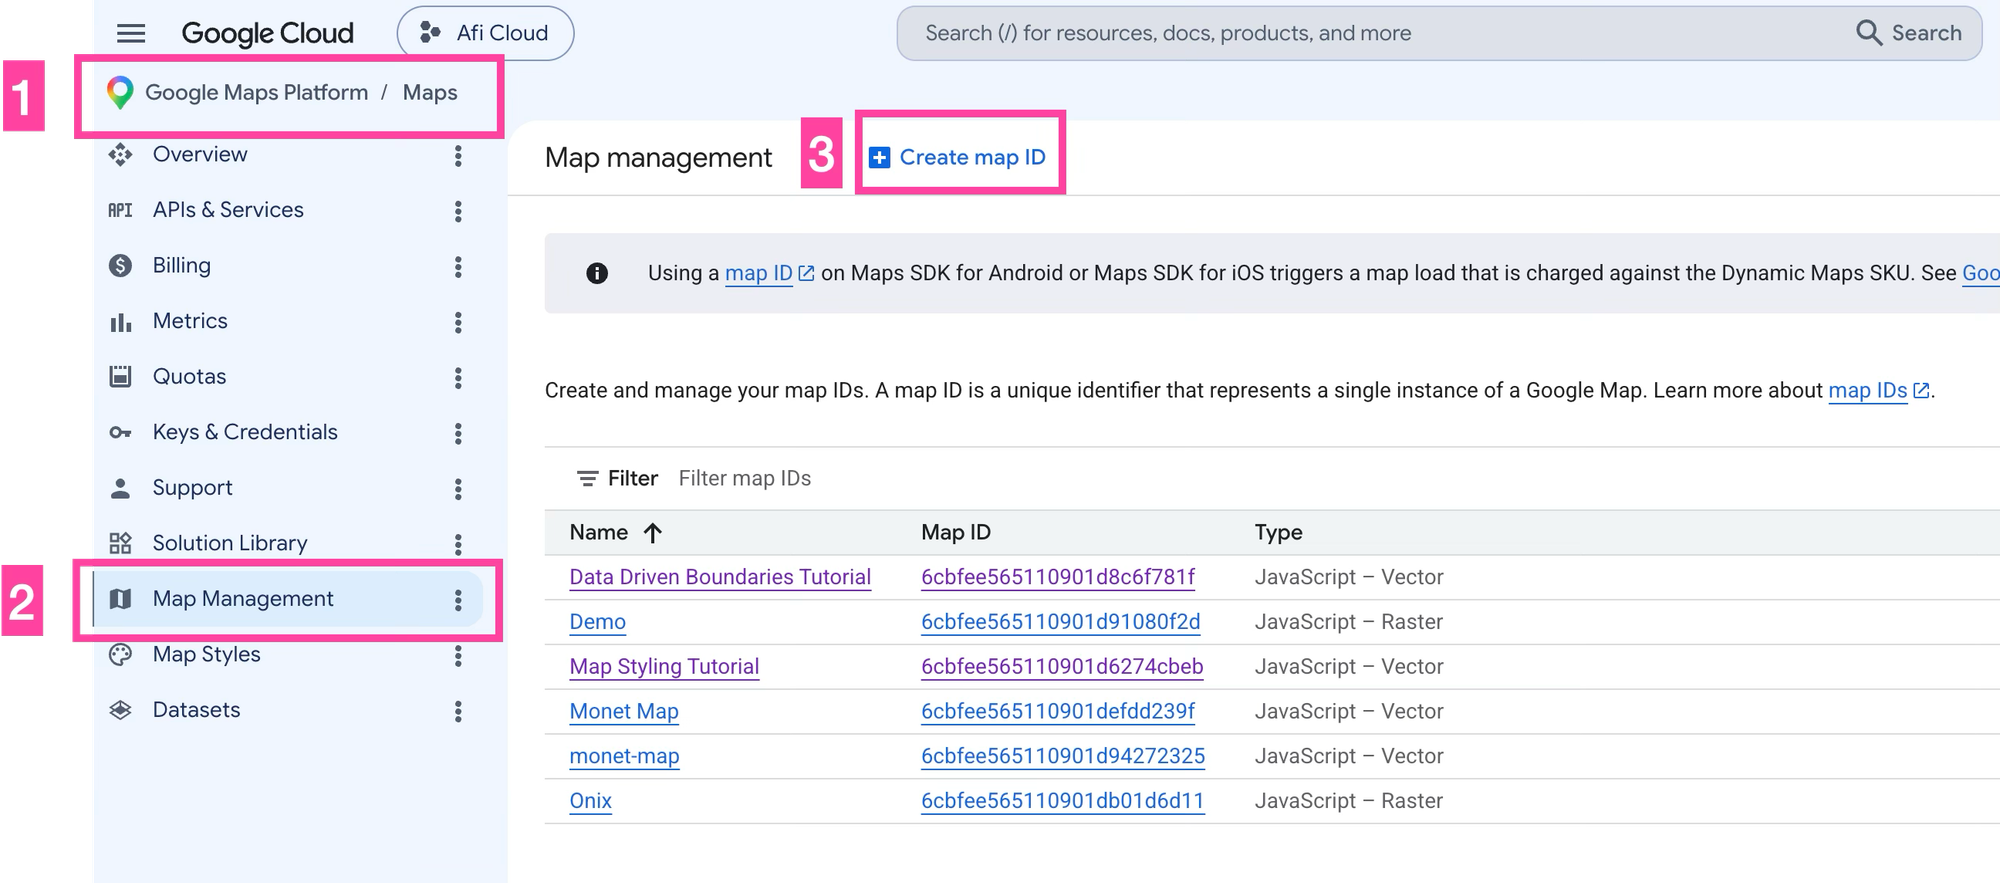Click the Datasets layers icon
This screenshot has width=2000, height=883.
120,710
